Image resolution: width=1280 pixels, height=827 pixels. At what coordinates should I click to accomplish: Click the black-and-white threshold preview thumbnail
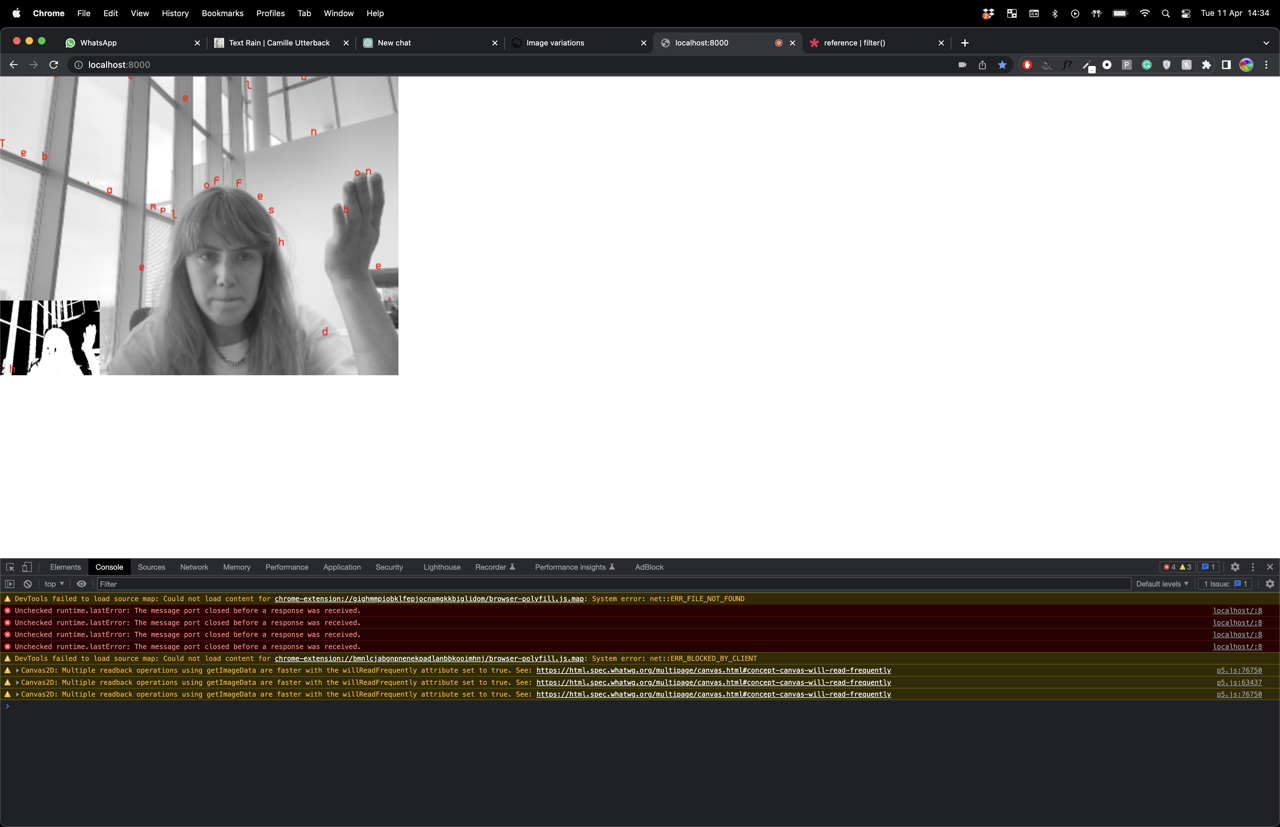pos(50,338)
